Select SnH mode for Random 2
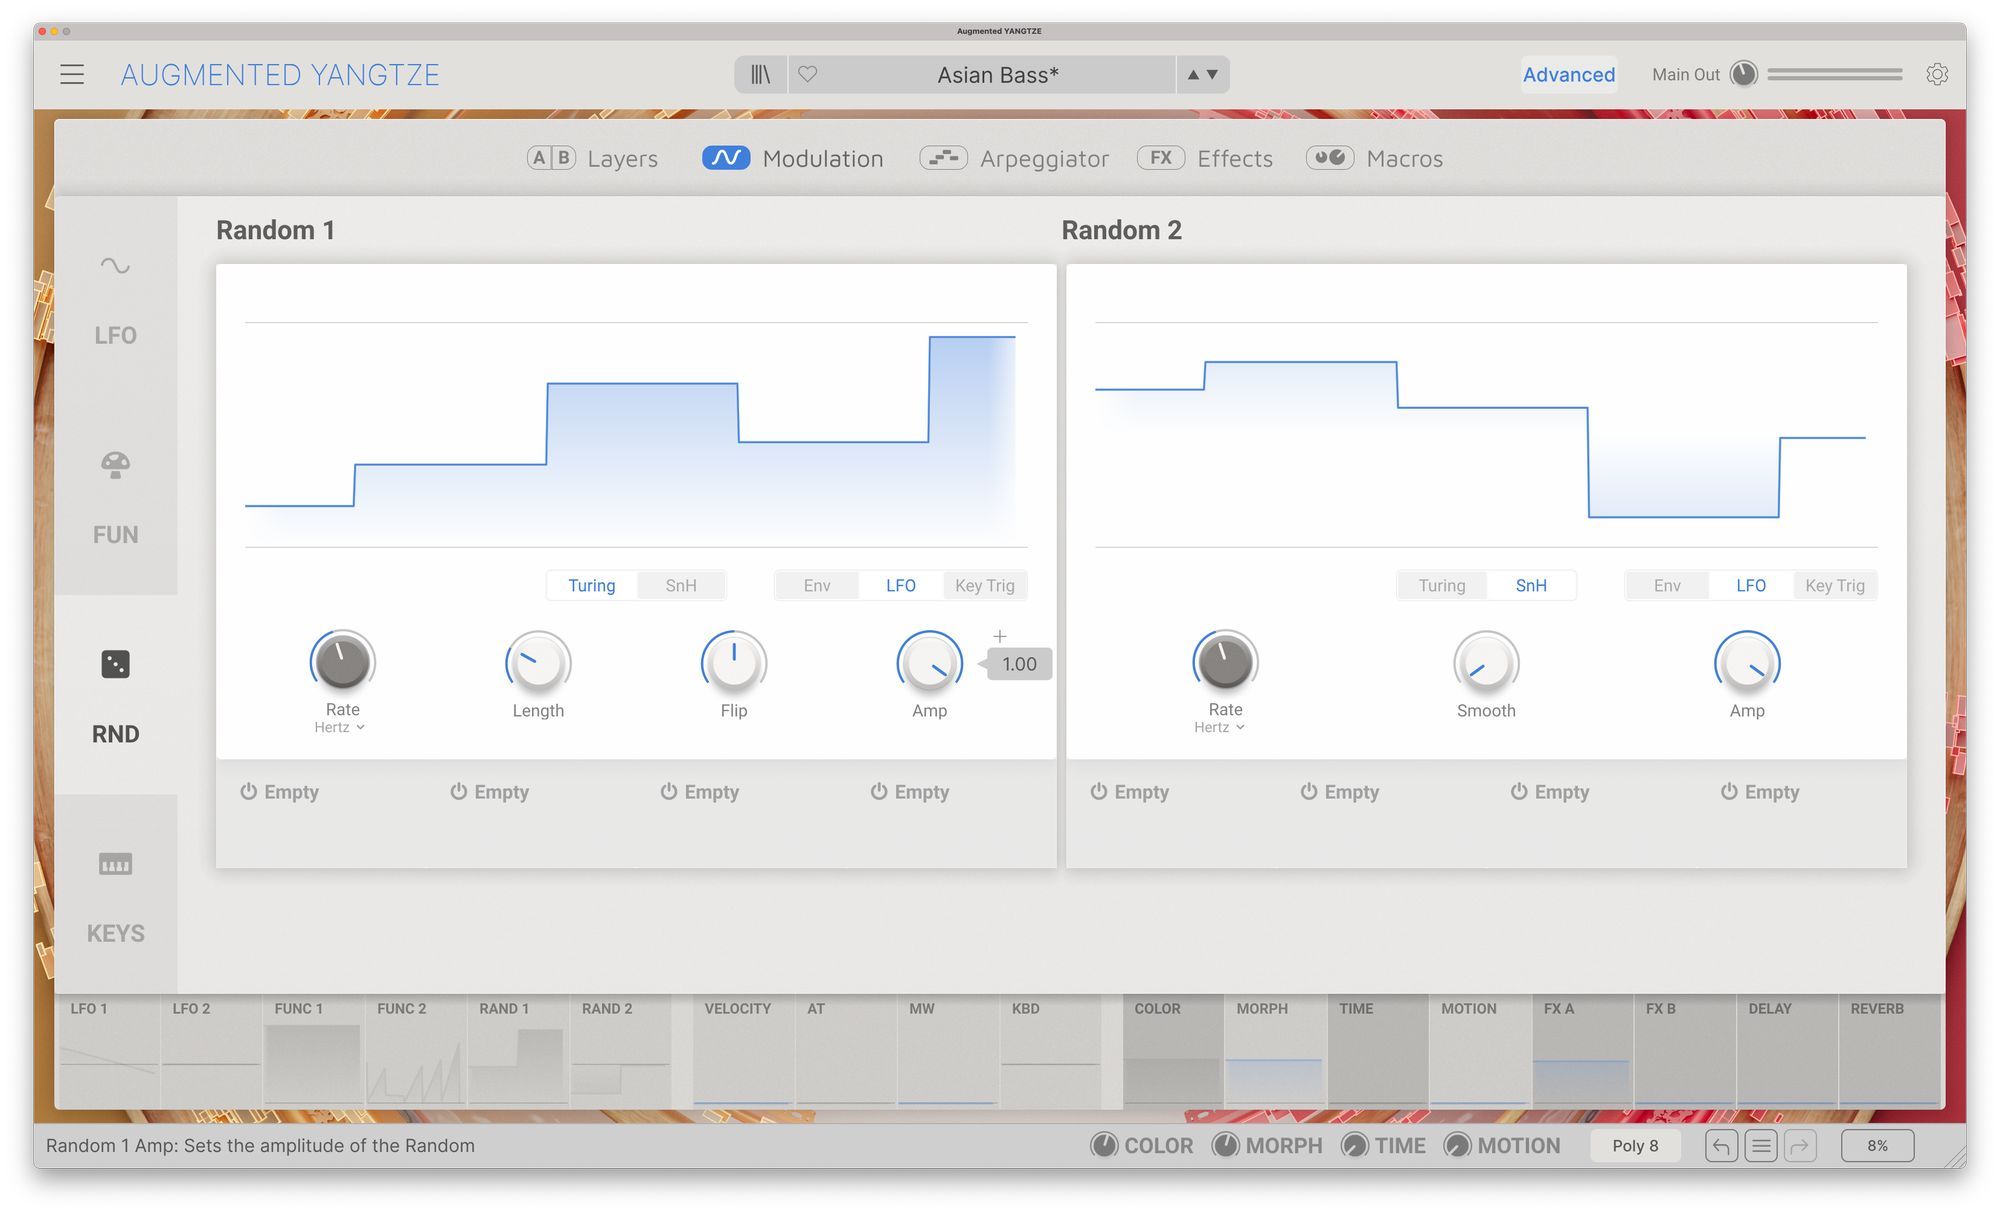This screenshot has height=1213, width=2000. pos(1531,586)
